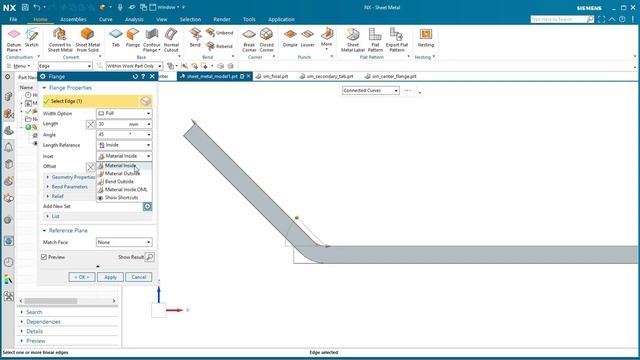This screenshot has height=360, width=640.
Task: Choose Bend Outside from Inset list
Action: point(124,182)
